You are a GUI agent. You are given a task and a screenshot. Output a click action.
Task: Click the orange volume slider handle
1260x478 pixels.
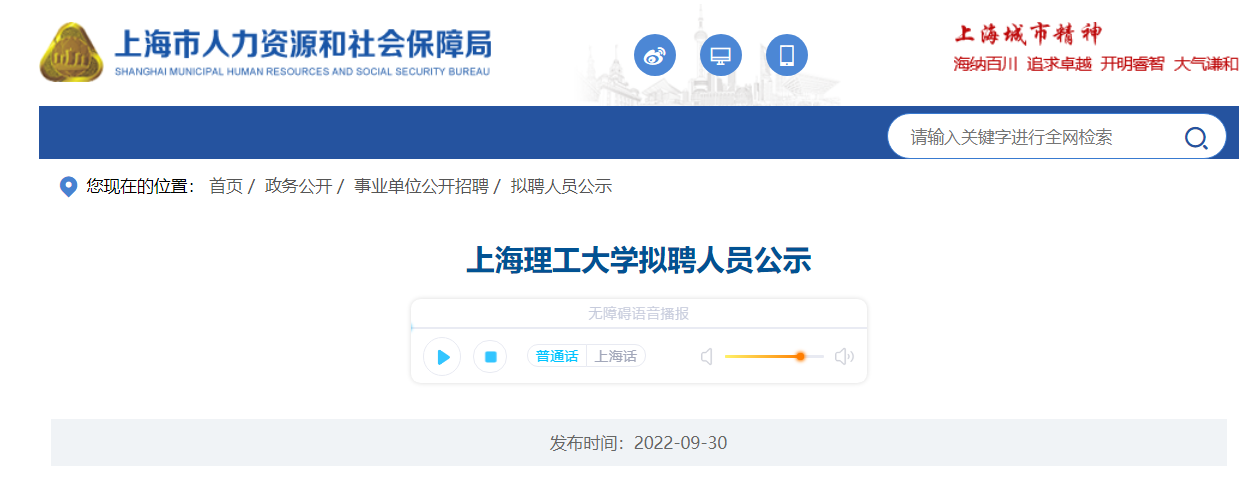click(x=800, y=357)
